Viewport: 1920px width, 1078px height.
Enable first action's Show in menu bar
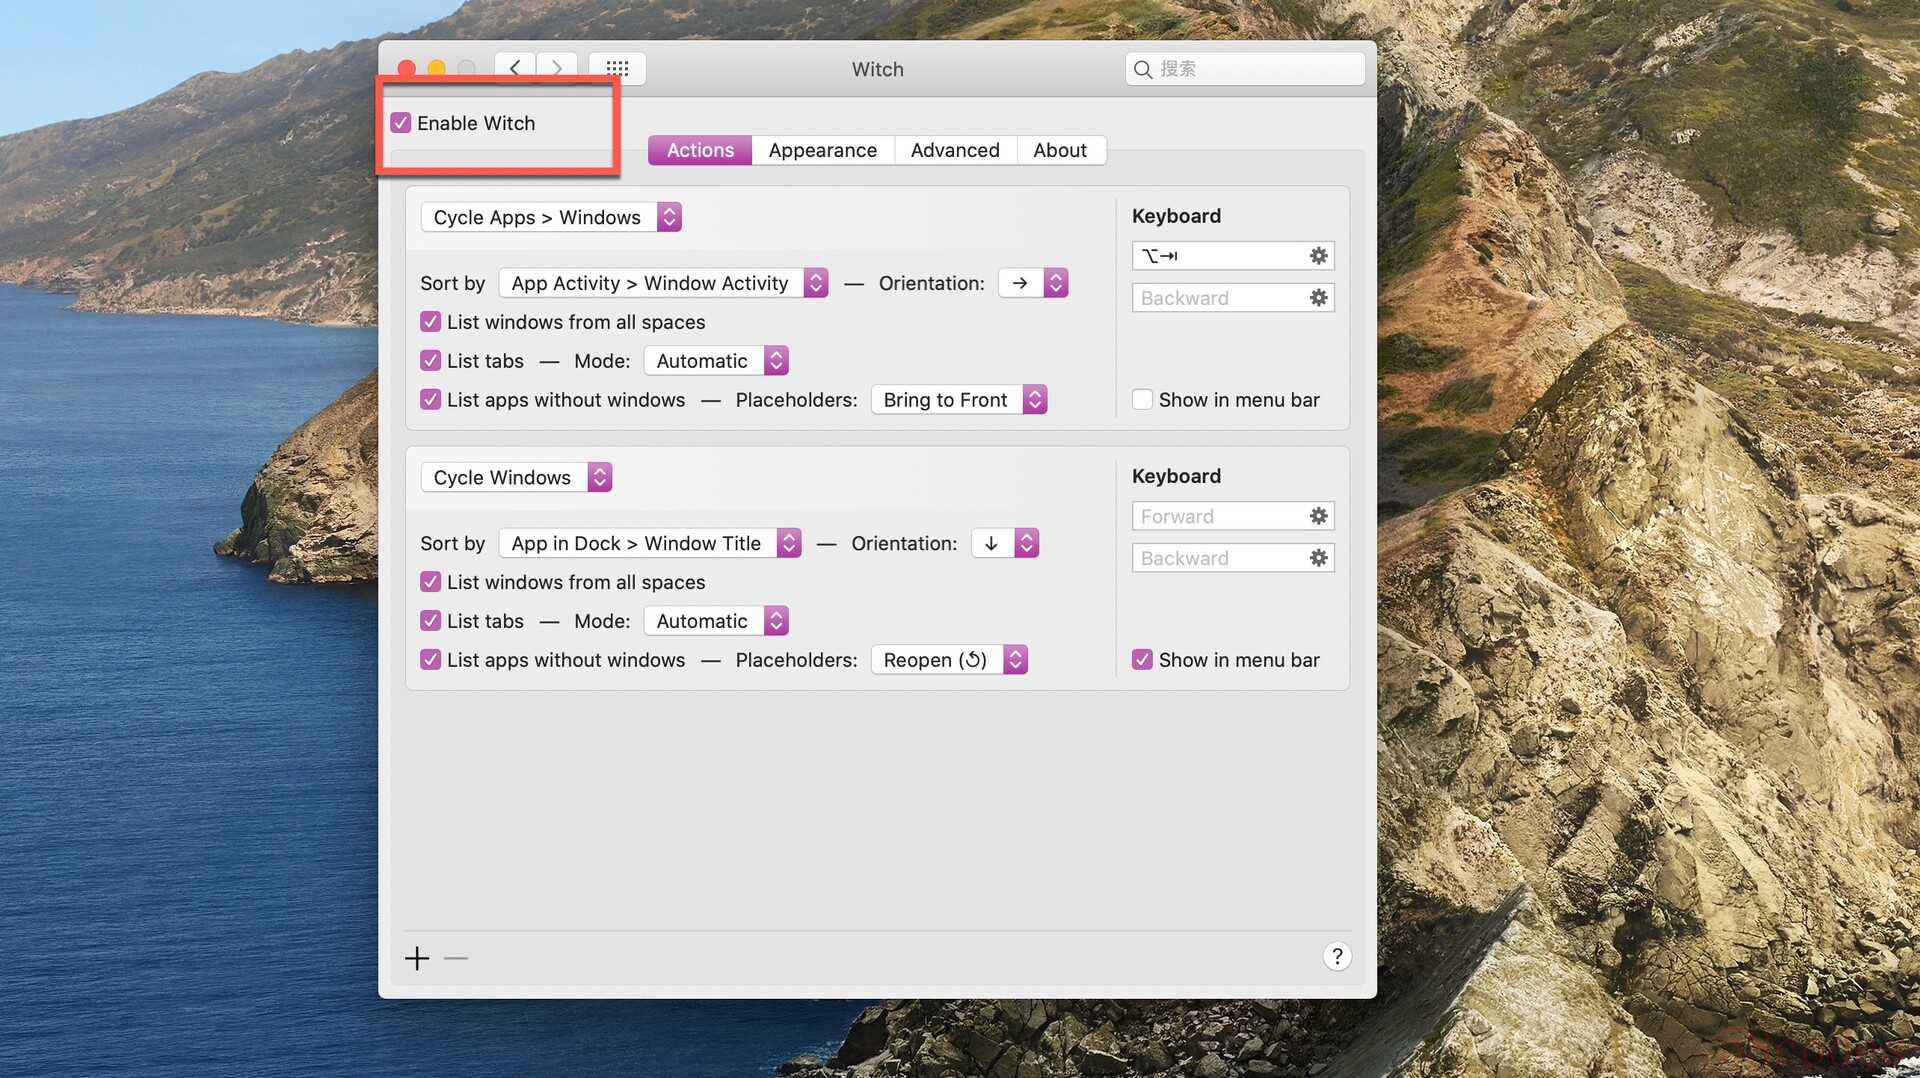point(1142,400)
